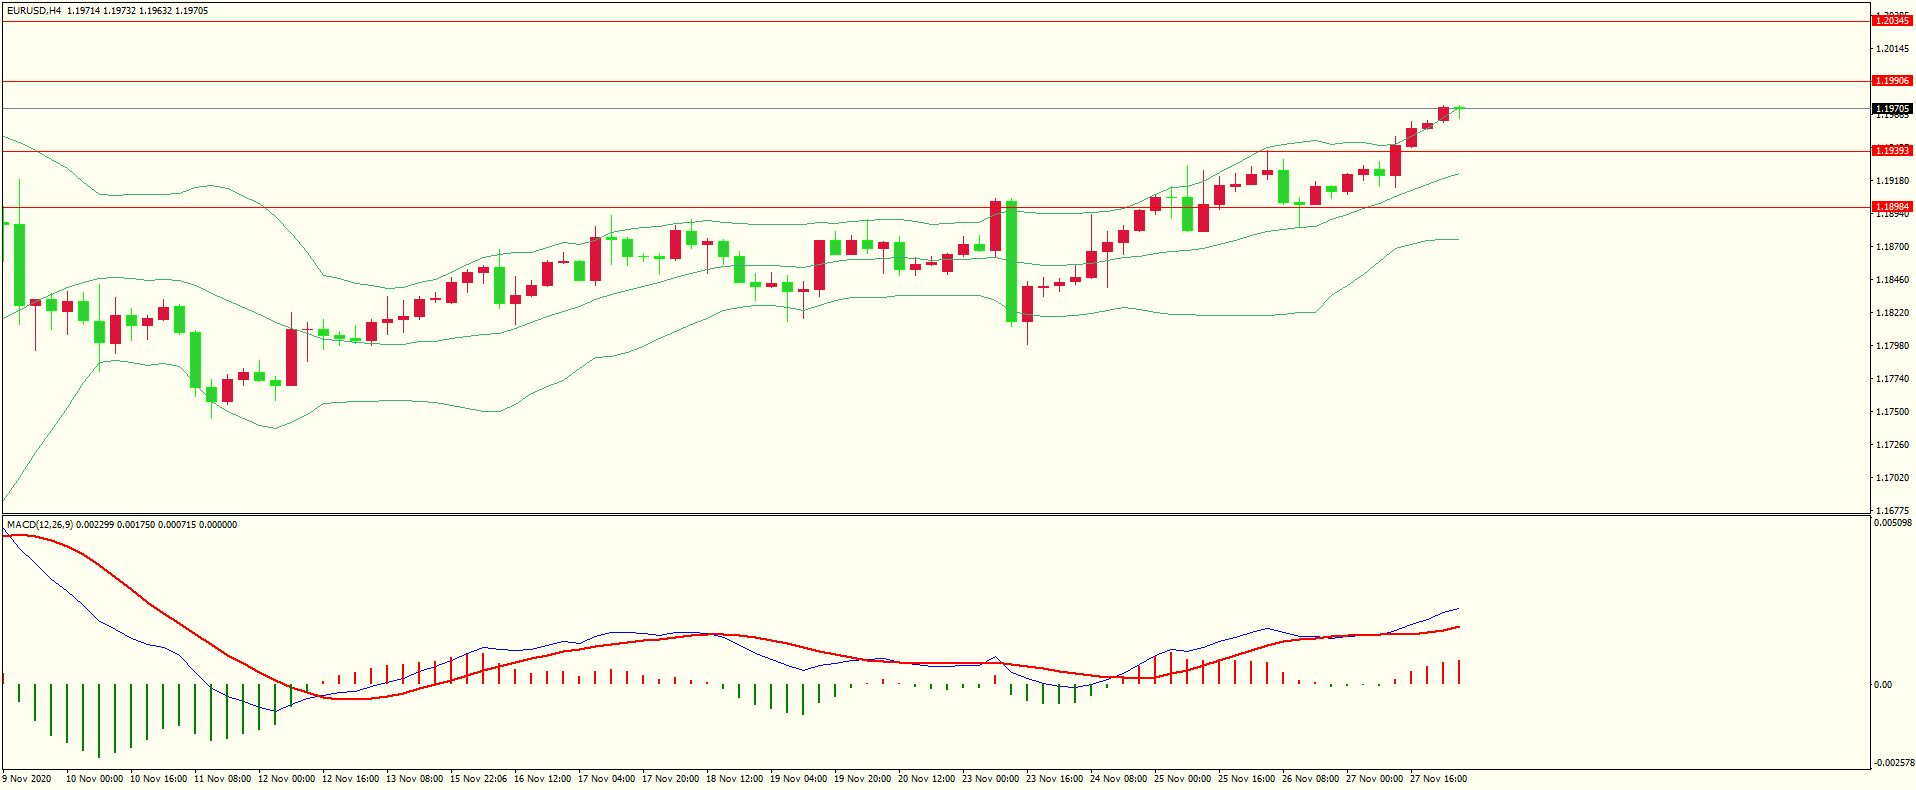Click the 19 Nov 04:00 time label
1916x790 pixels.
(x=799, y=779)
